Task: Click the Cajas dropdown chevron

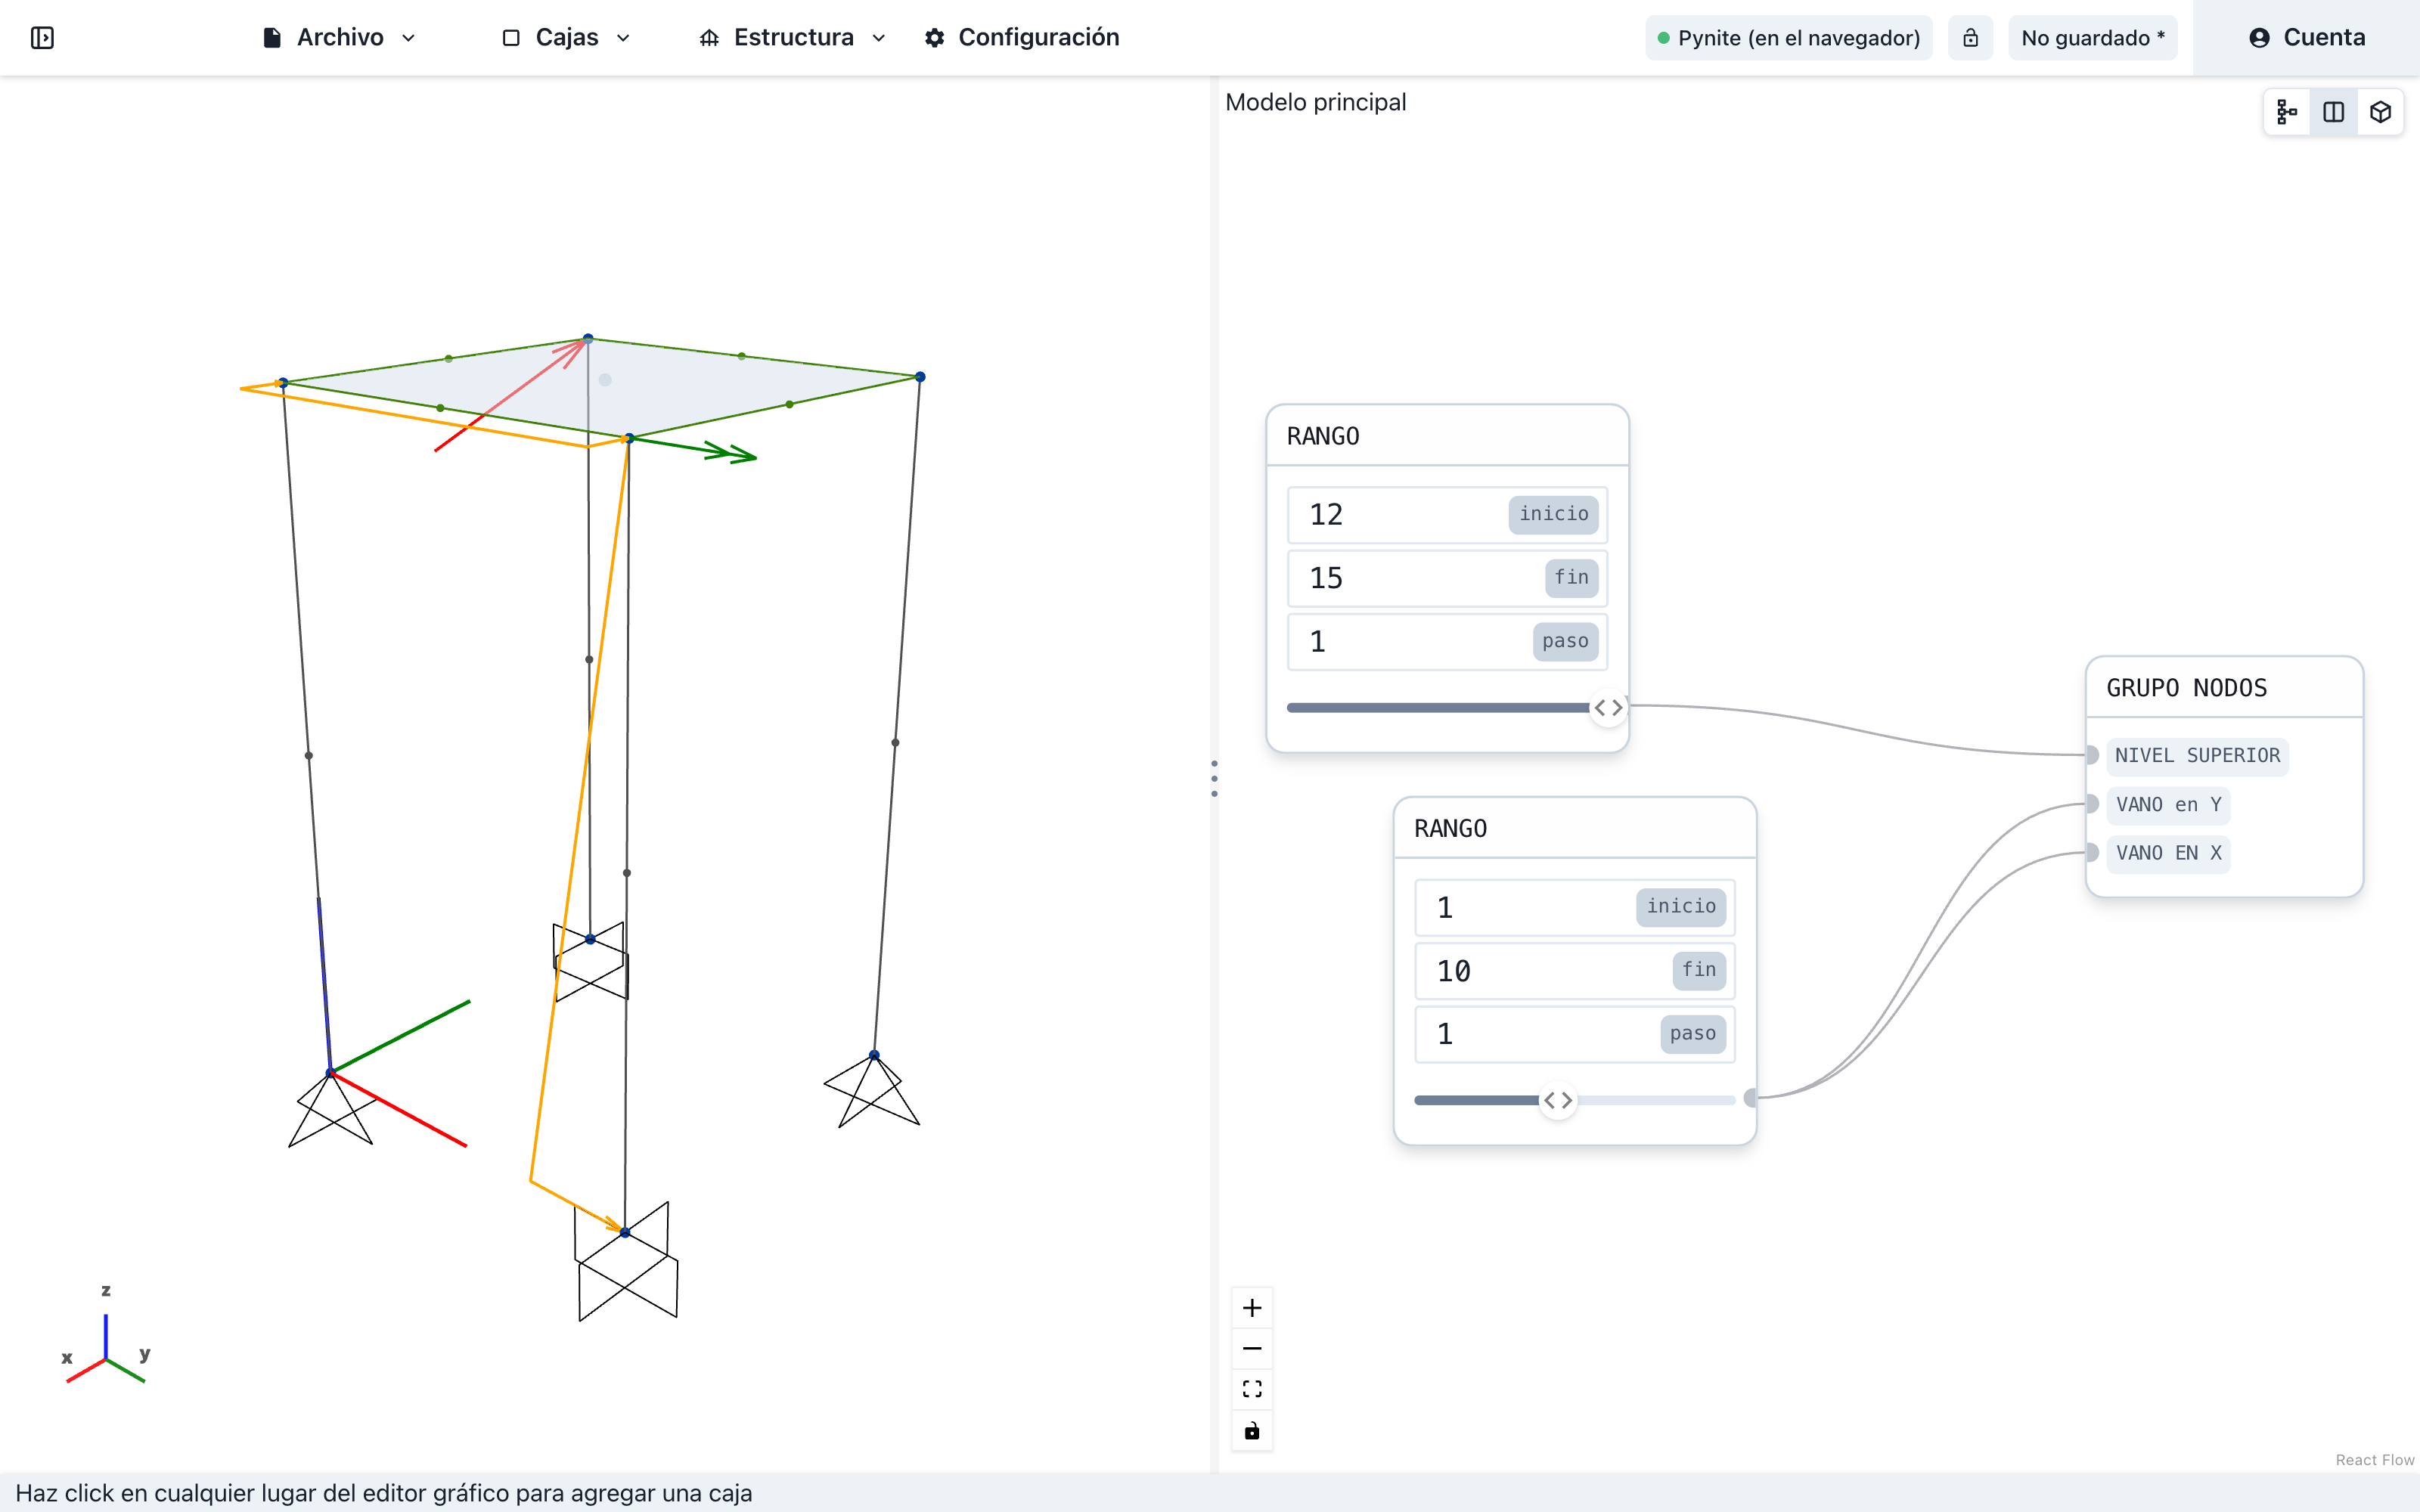Action: pyautogui.click(x=623, y=38)
